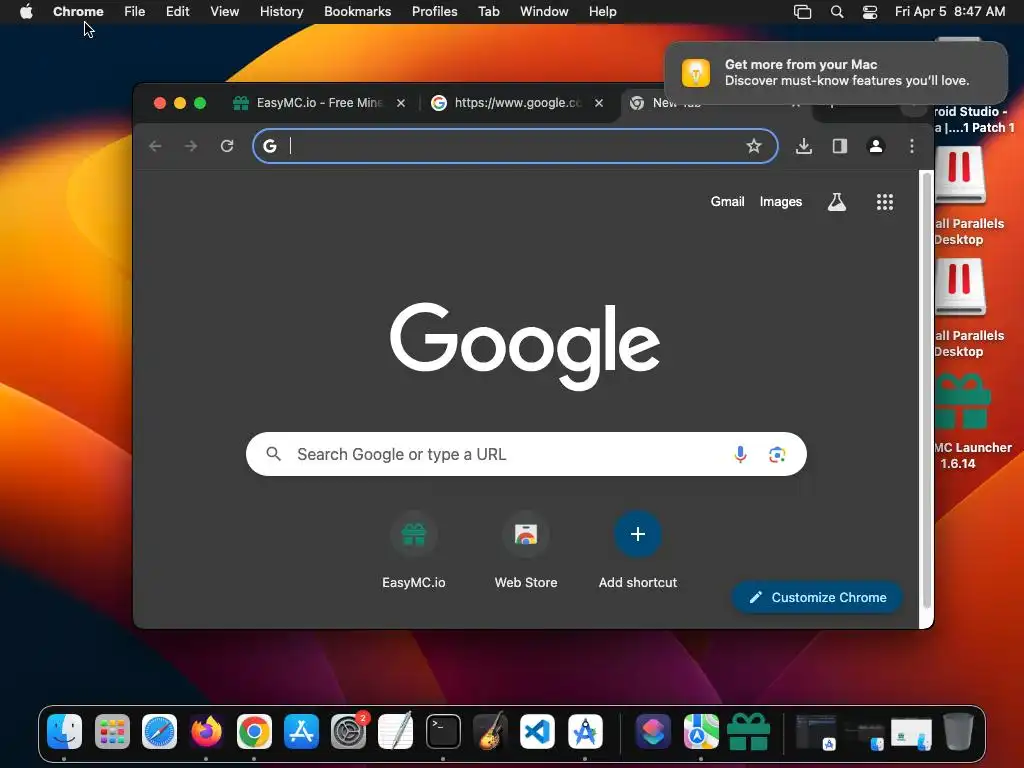The width and height of the screenshot is (1024, 768).
Task: Open Spotlight search in menu bar
Action: [x=837, y=12]
